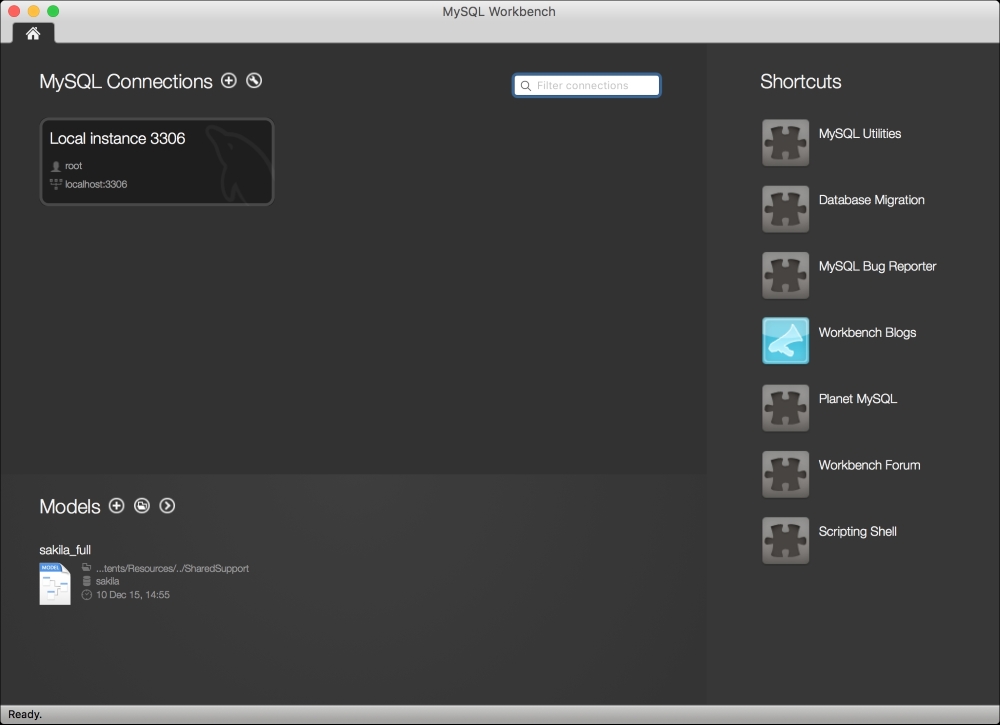Maximize the MySQL Workbench window
Screen dimensions: 1000x725
[x=54, y=11]
